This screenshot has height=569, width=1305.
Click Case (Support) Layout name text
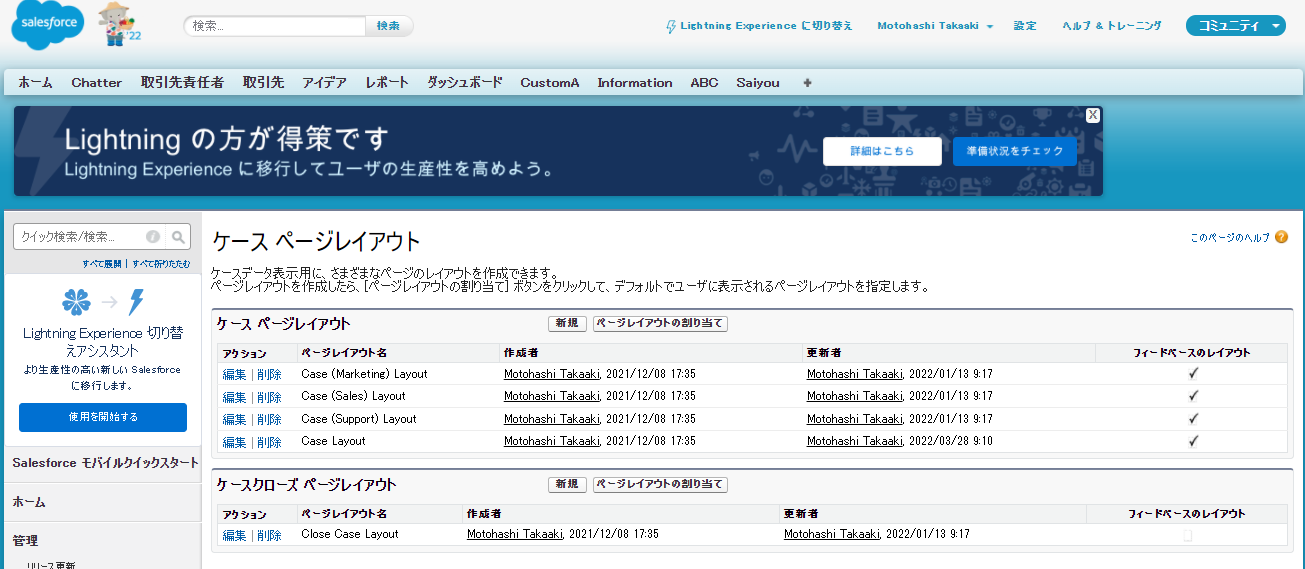pyautogui.click(x=359, y=419)
